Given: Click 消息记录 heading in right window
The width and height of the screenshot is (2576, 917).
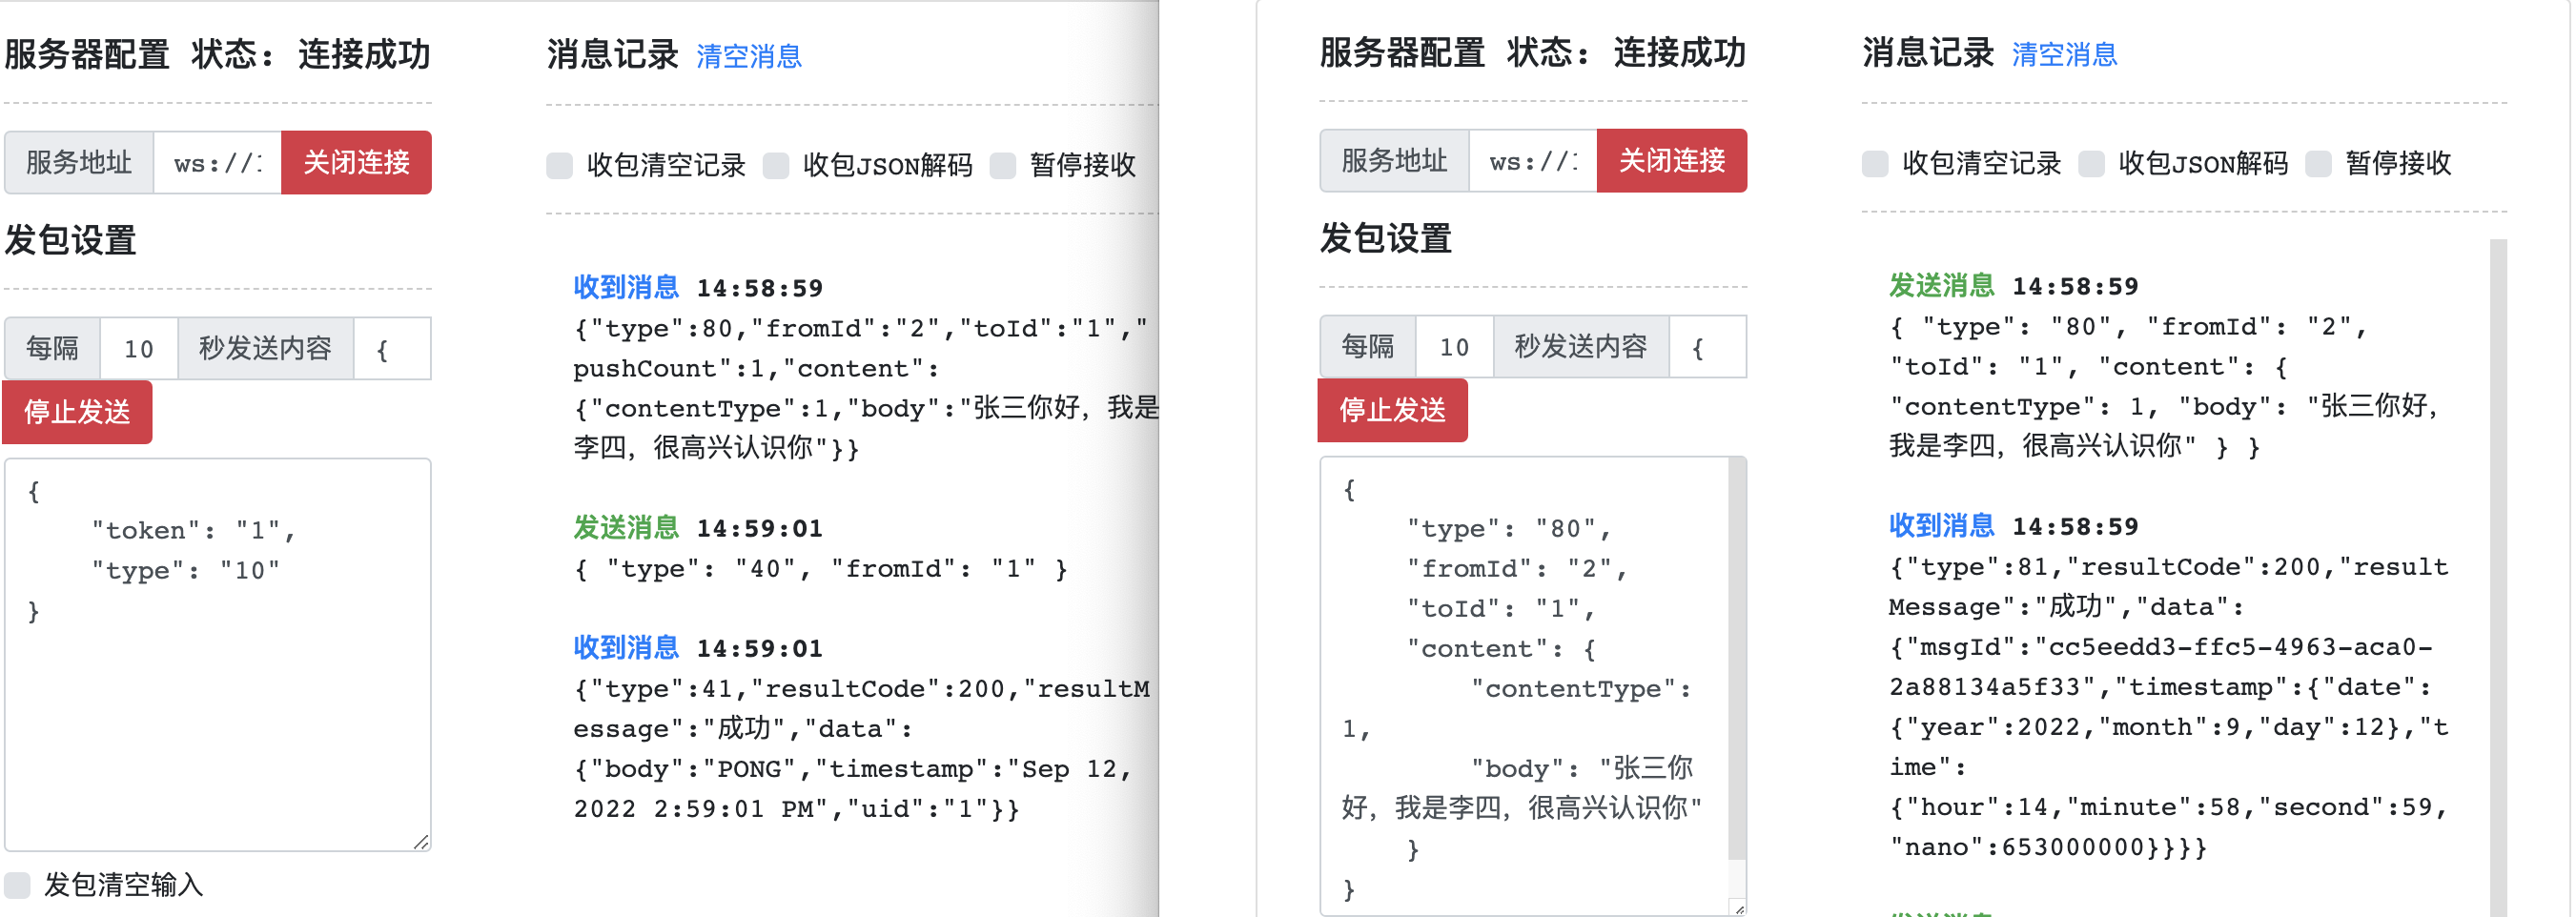Looking at the screenshot, I should pos(1928,53).
